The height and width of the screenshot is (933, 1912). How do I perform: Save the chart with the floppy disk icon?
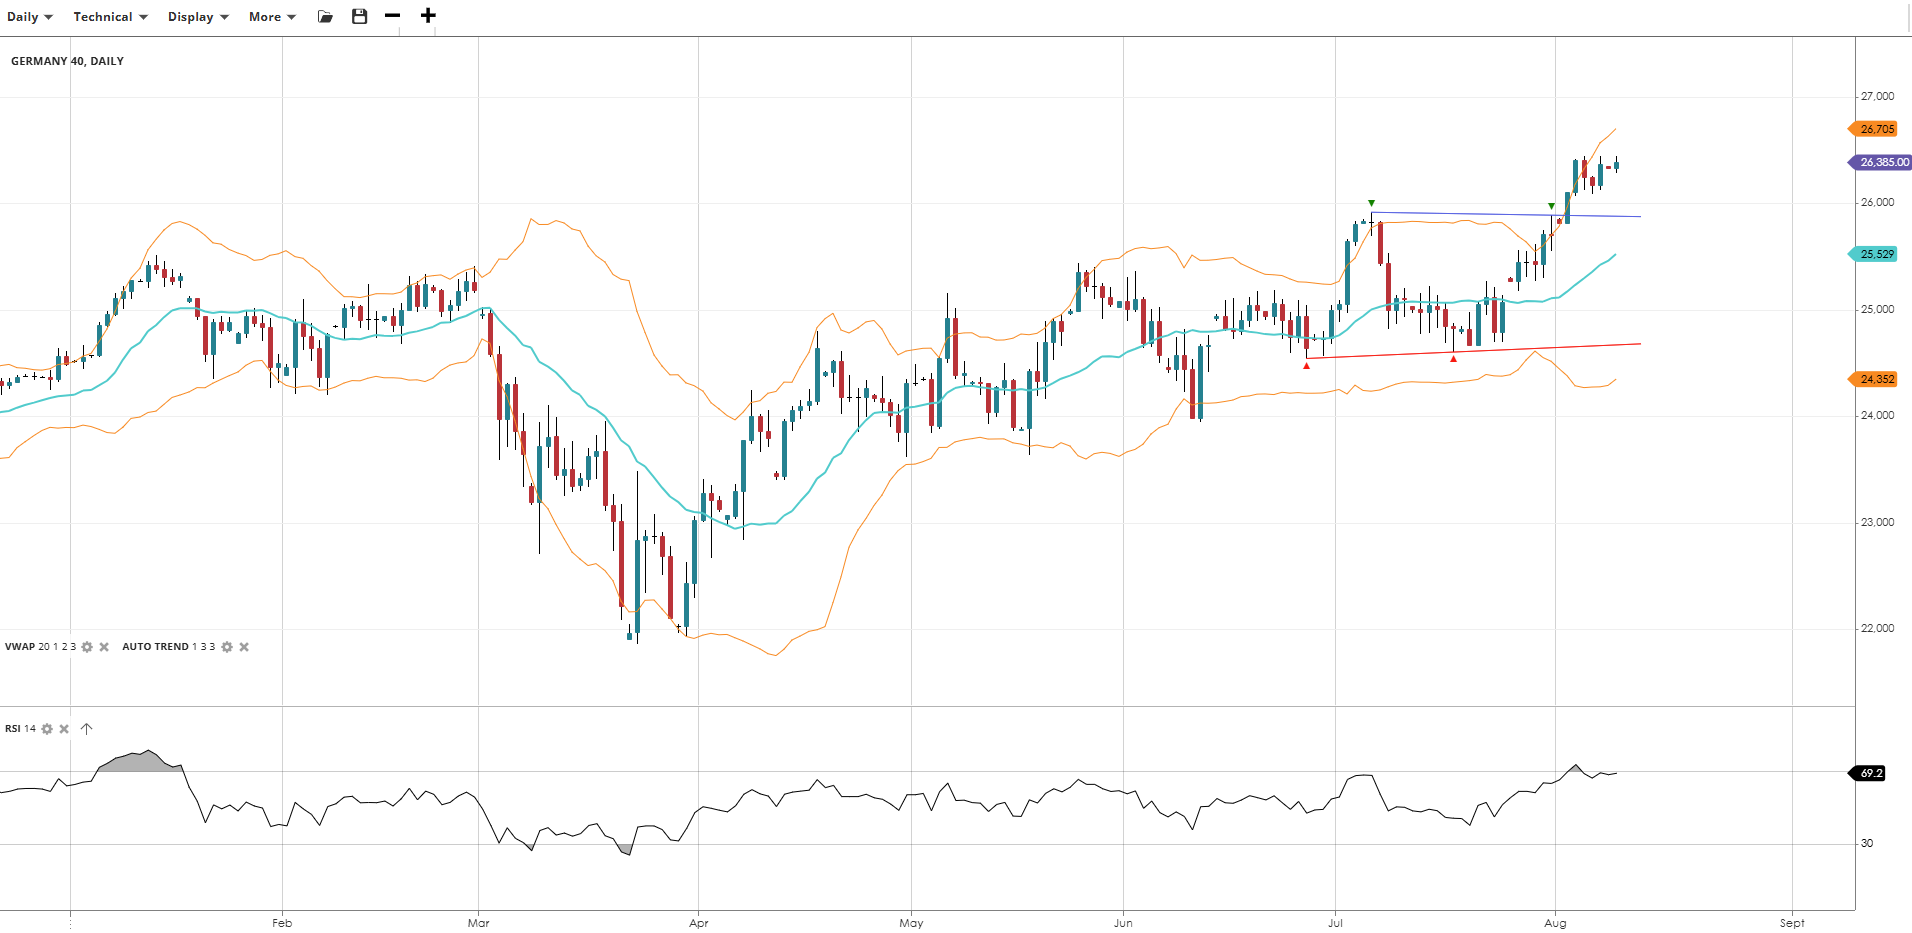pos(360,16)
